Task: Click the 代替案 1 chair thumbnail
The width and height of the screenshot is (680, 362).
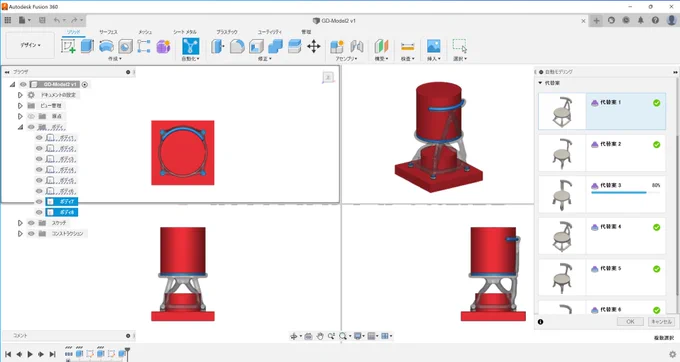Action: [x=562, y=111]
